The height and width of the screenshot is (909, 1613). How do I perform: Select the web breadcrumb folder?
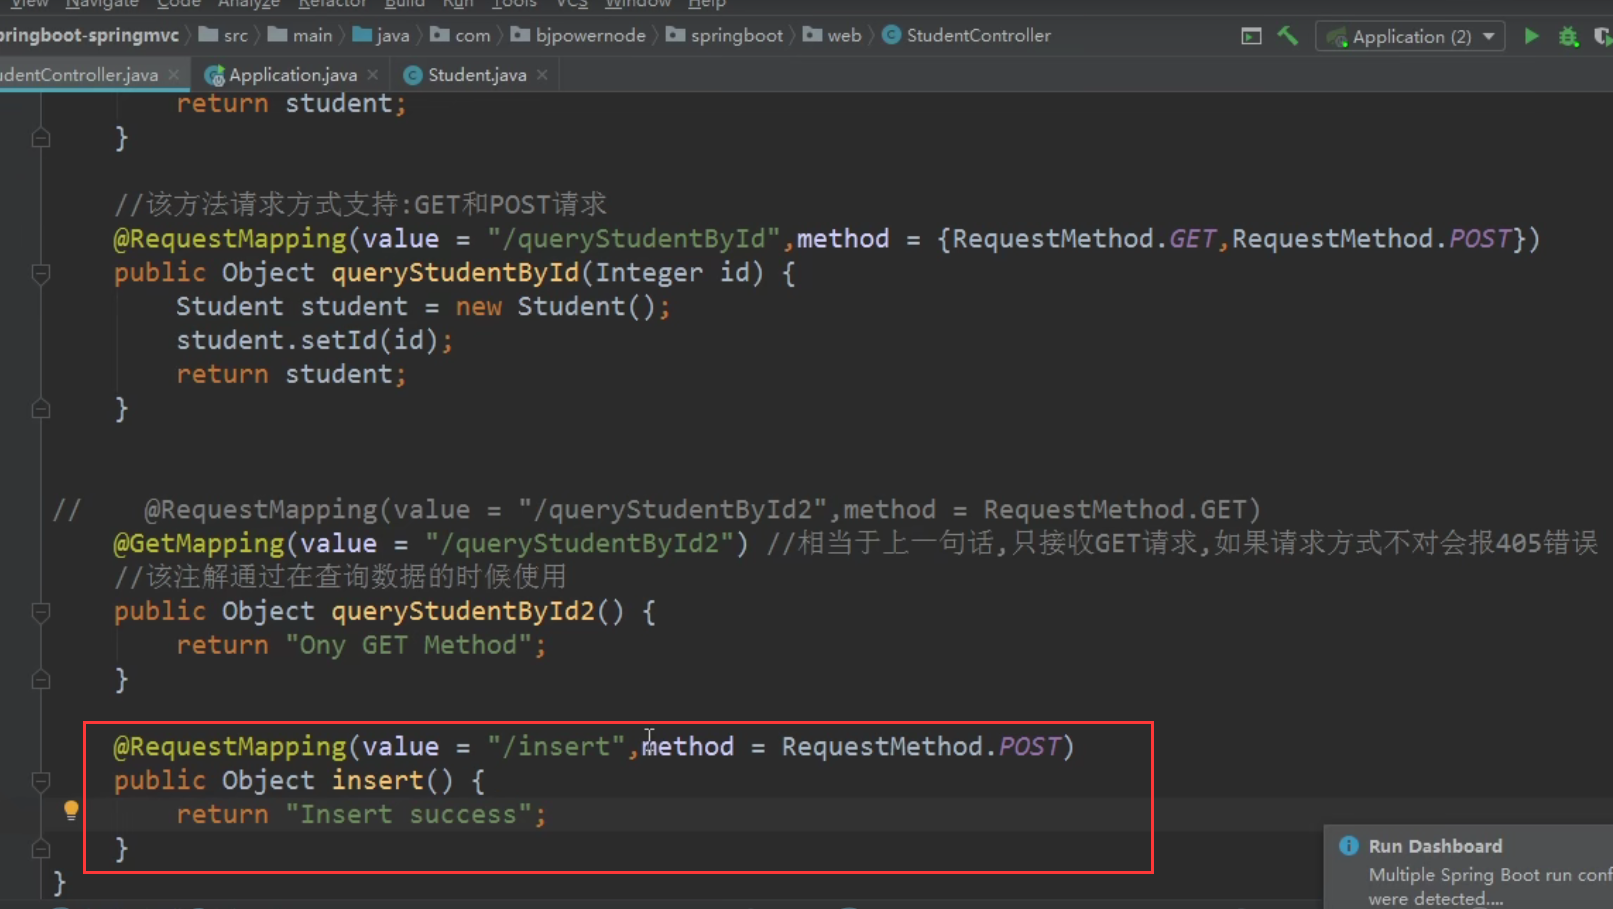(832, 36)
